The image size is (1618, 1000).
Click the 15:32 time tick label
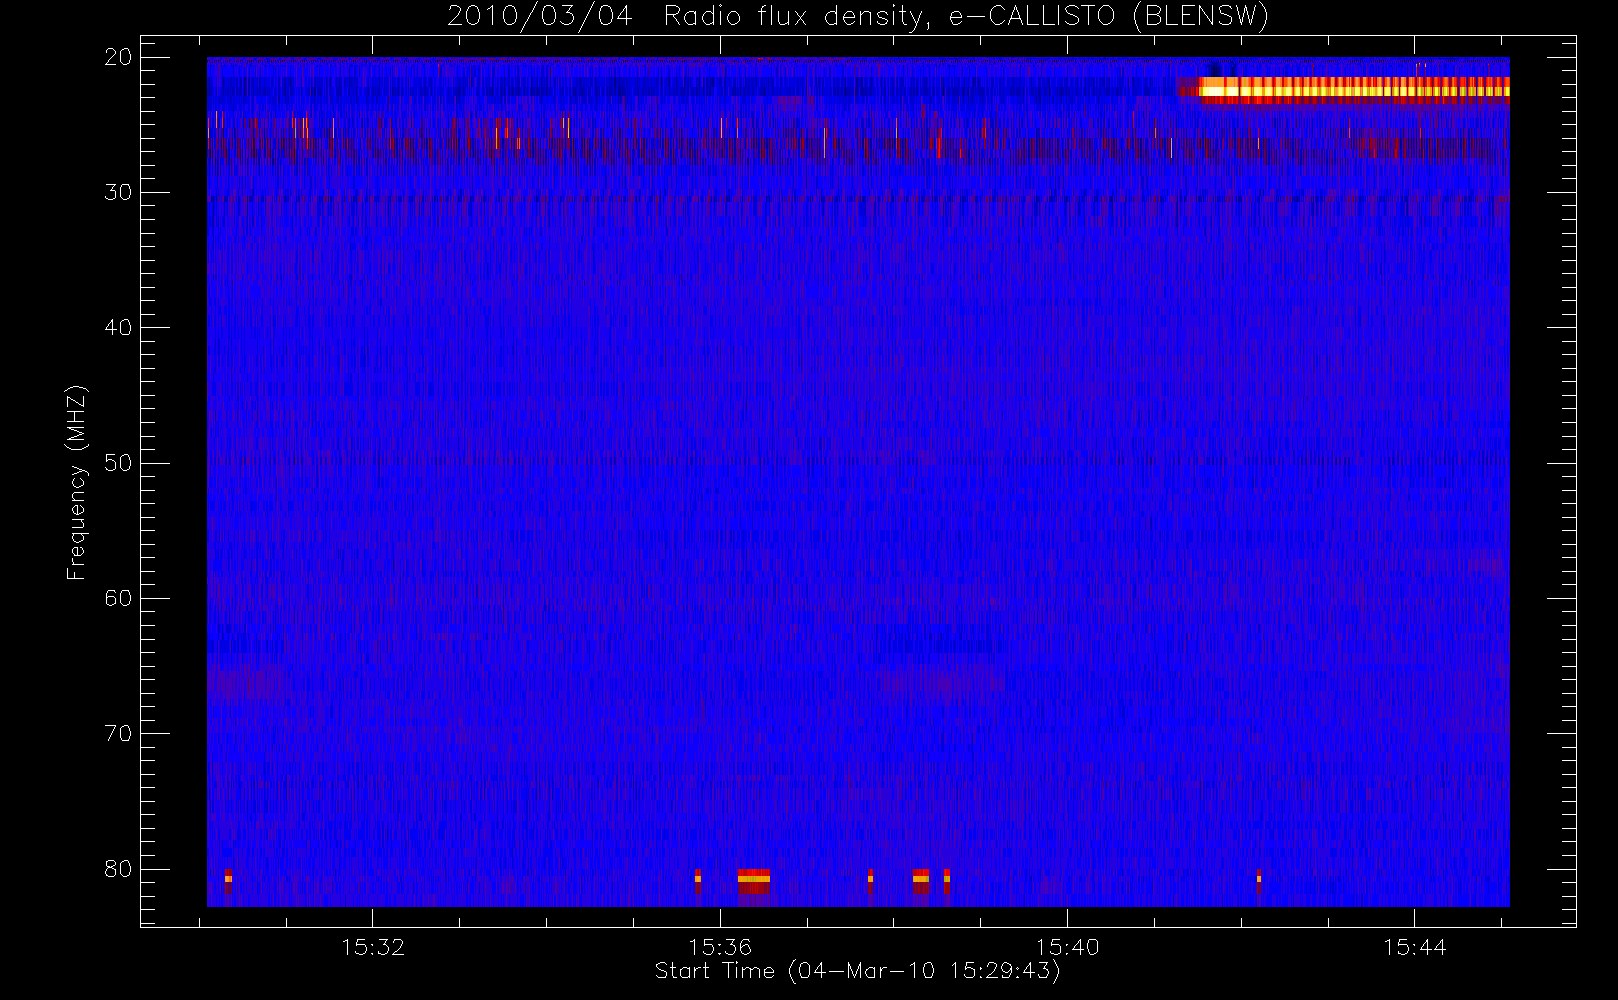coord(373,947)
